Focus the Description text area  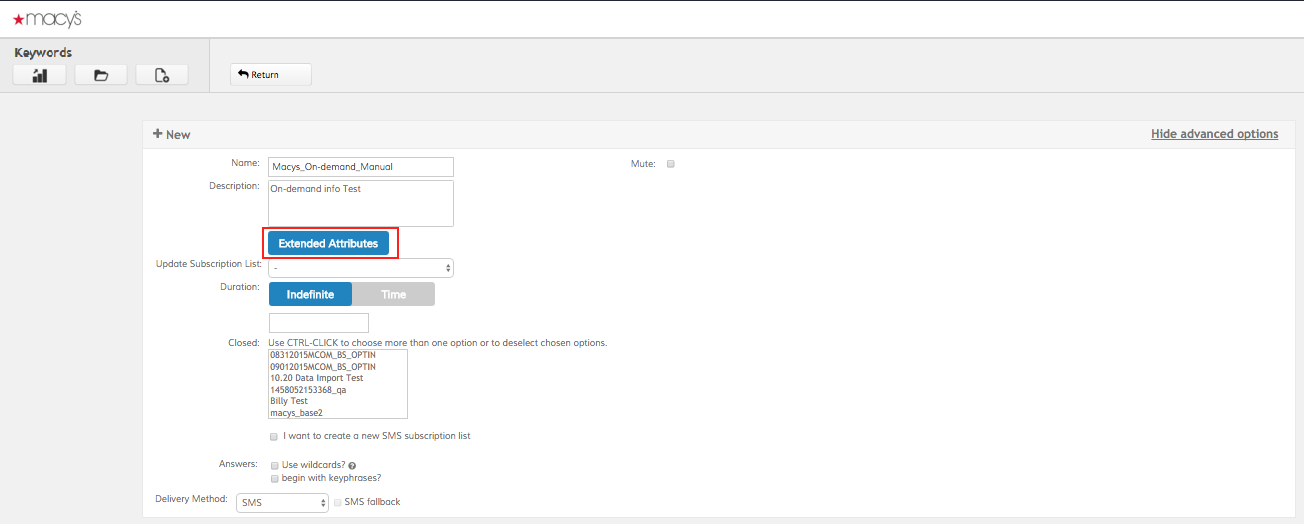pos(360,203)
